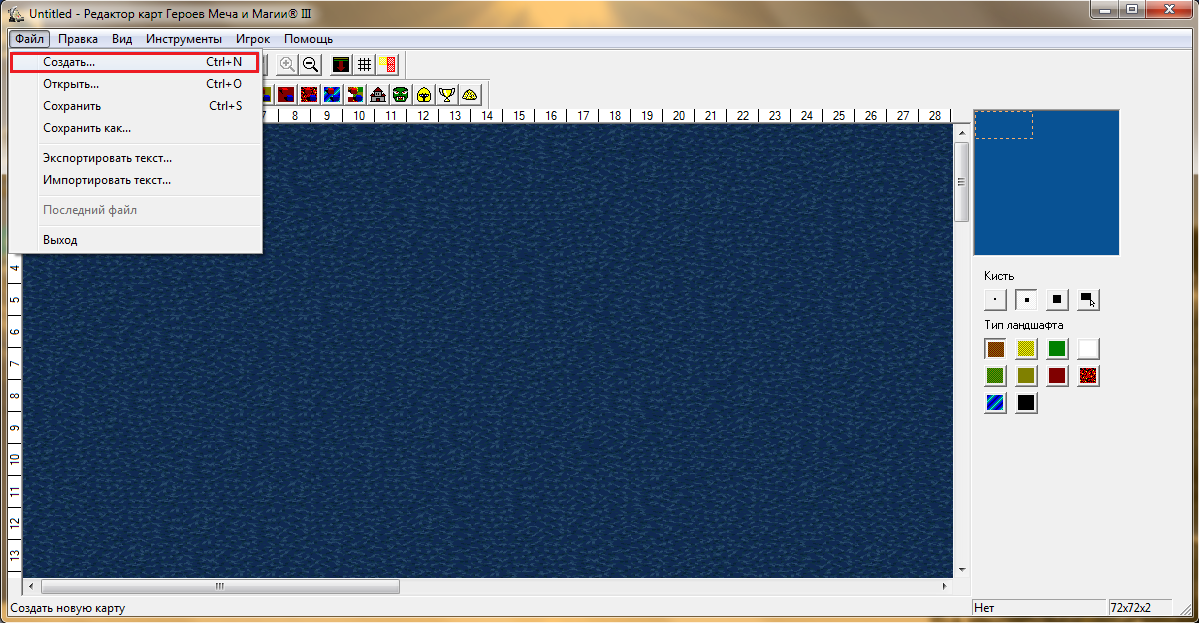Screen dimensions: 1199x623
Task: Select the lava terrain objects icon
Action: click(309, 95)
